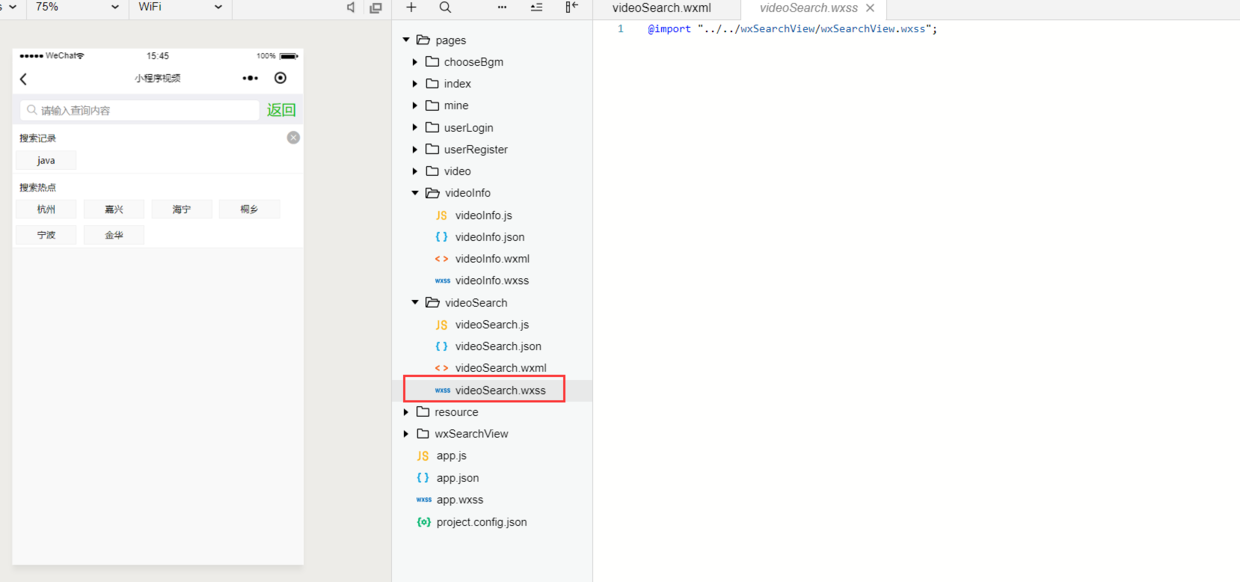The height and width of the screenshot is (582, 1240).
Task: Tap the back arrow in simulator navbar
Action: (x=24, y=78)
